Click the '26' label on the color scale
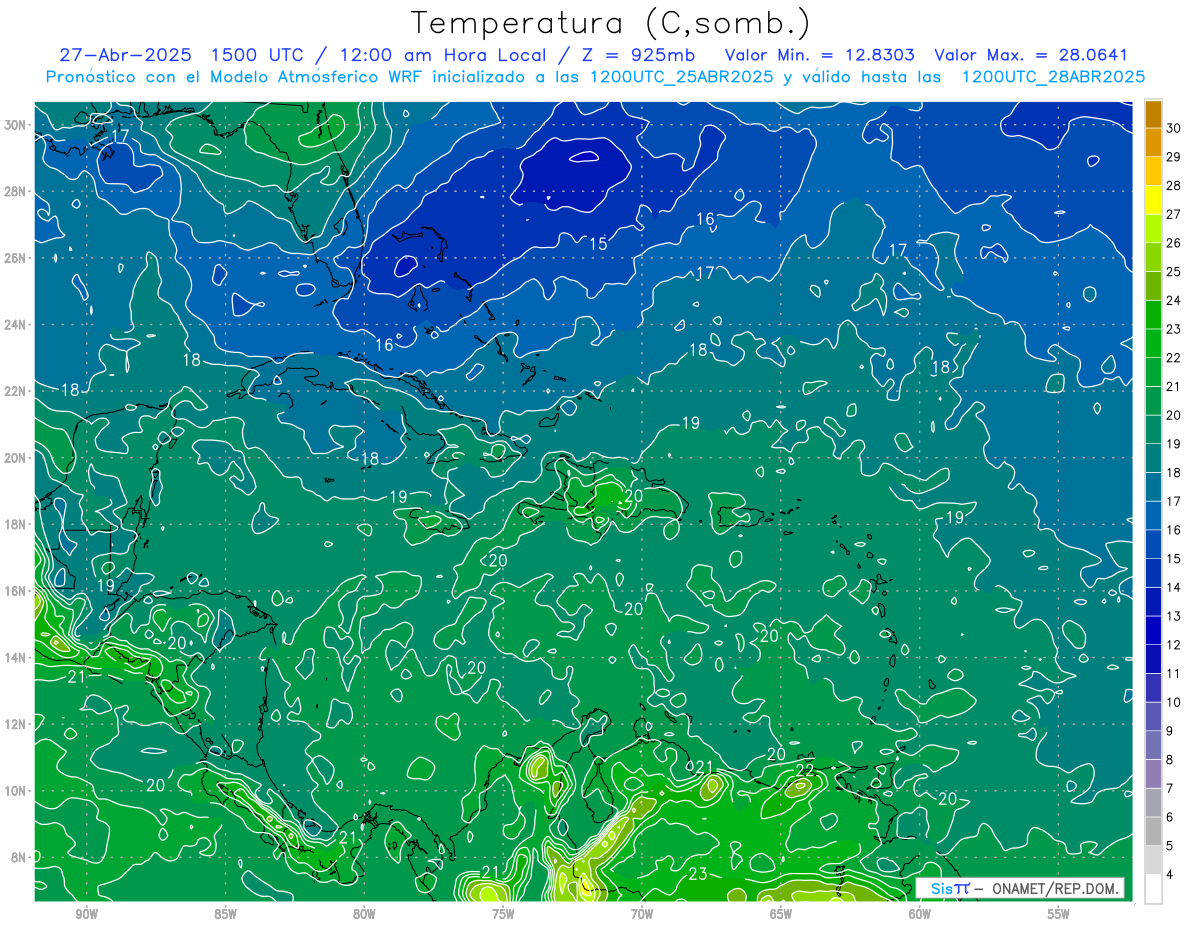Screen dimensions: 1200x927 pos(1173,243)
